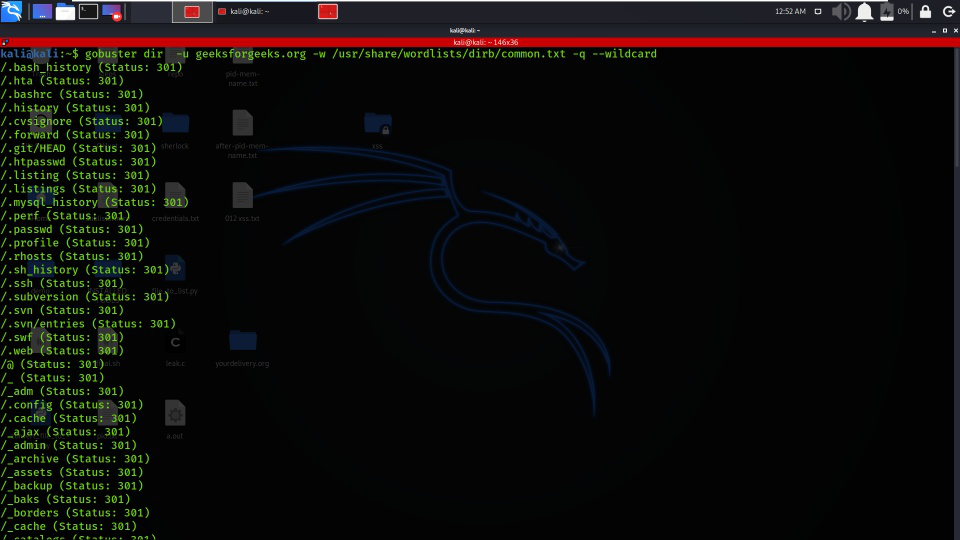The height and width of the screenshot is (540, 960).
Task: Click the battery power manager icon
Action: (x=887, y=12)
